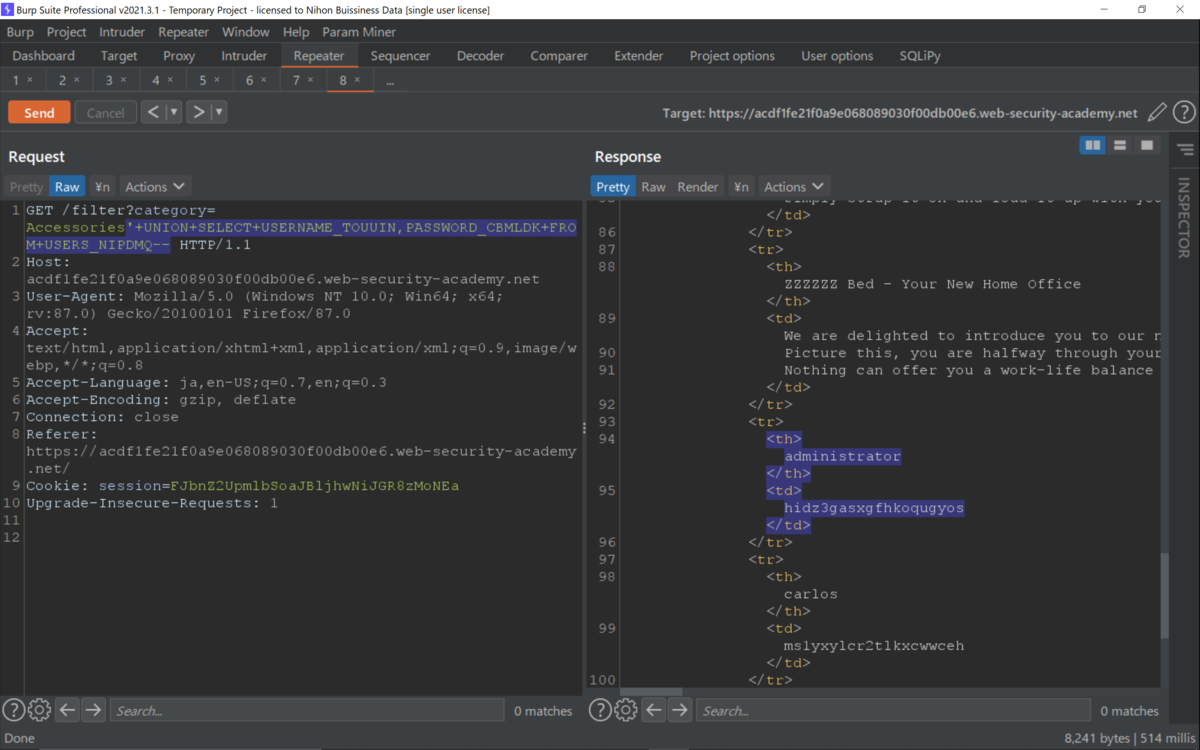Switch to combined tabs layout

click(x=1147, y=146)
